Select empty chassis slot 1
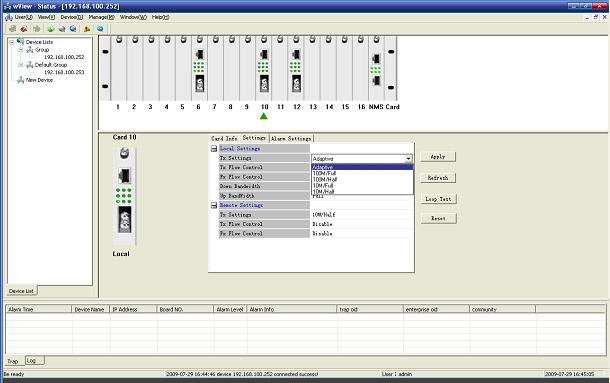 click(118, 68)
